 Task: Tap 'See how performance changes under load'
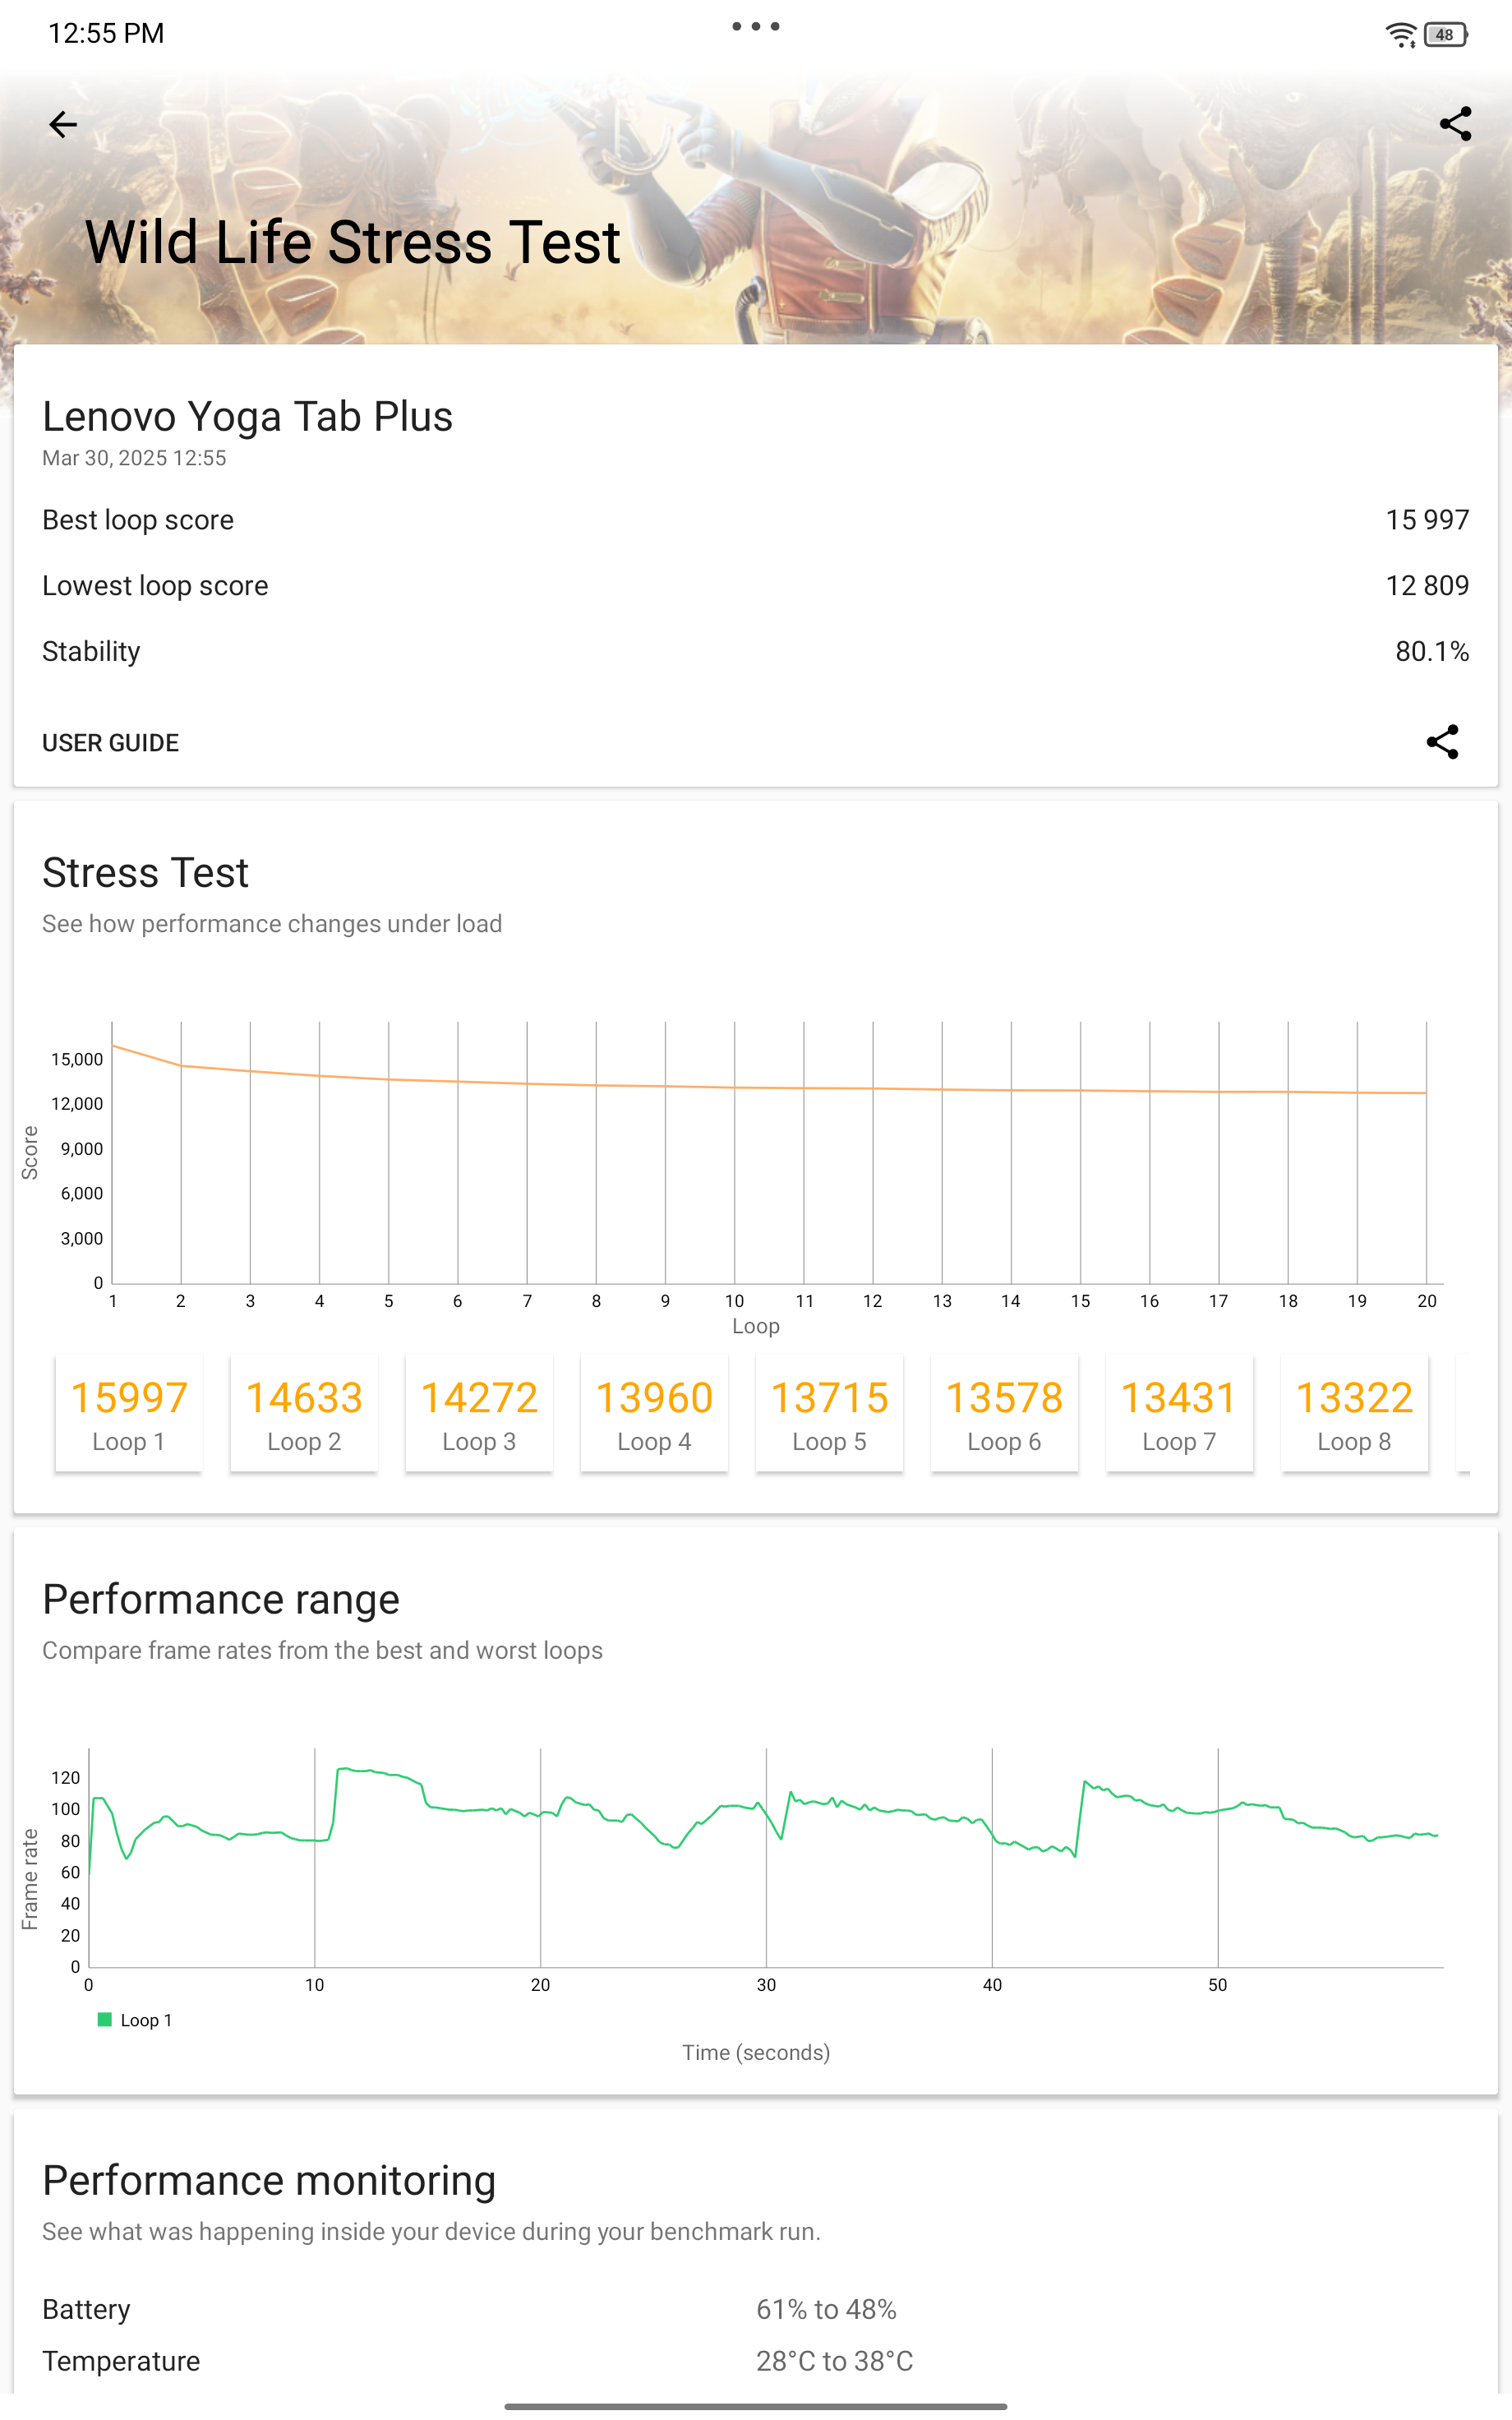272,924
